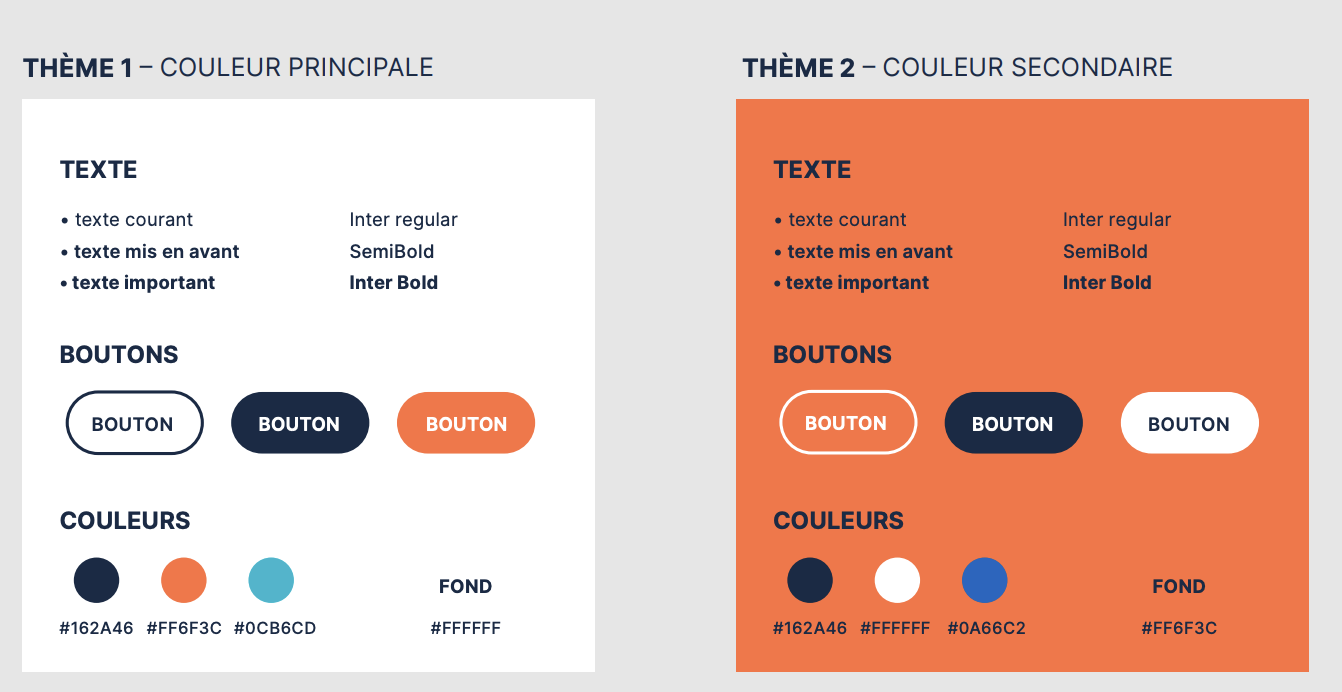Click the white-outlined BOUTON in Thème 2
The width and height of the screenshot is (1342, 692).
coord(848,422)
